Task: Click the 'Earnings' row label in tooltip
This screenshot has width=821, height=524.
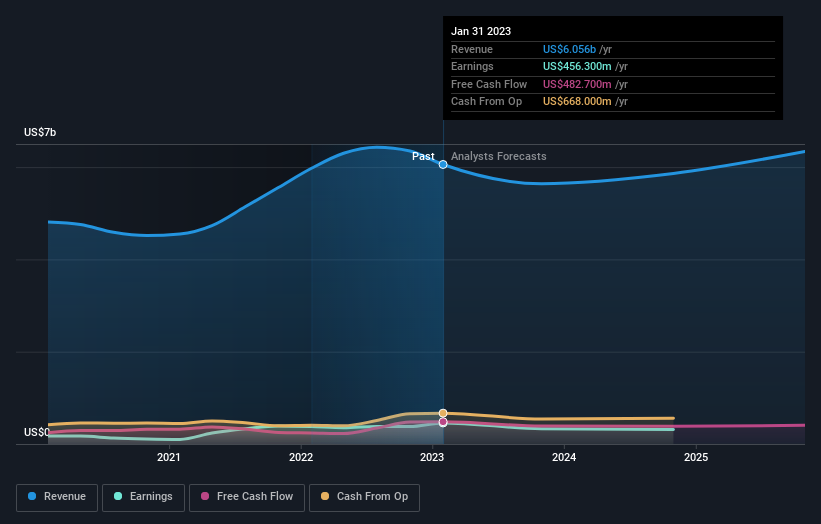Action: coord(472,66)
